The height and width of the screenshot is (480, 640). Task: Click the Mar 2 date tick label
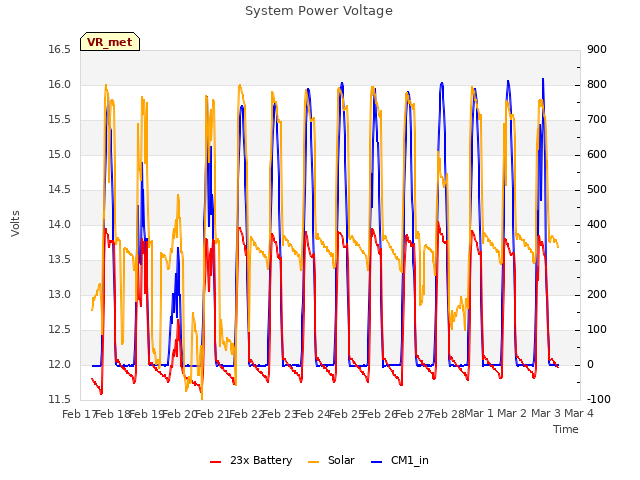[512, 414]
